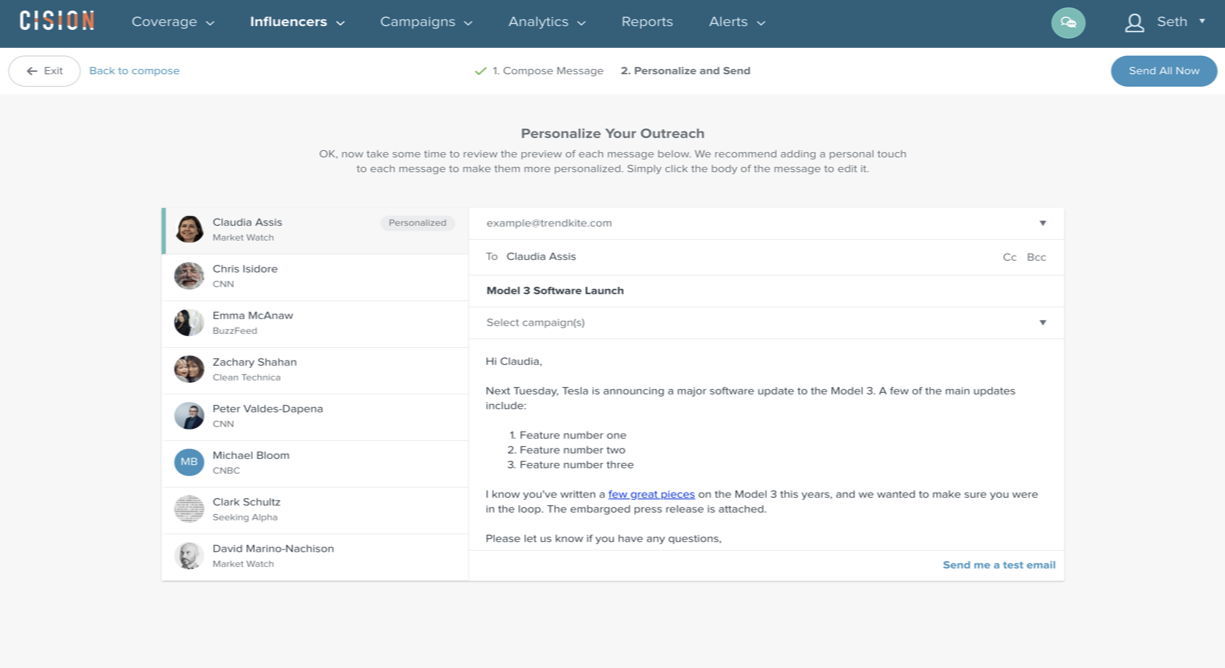Screen dimensions: 1225x668
Task: Expand the sender email address dropdown
Action: (1042, 223)
